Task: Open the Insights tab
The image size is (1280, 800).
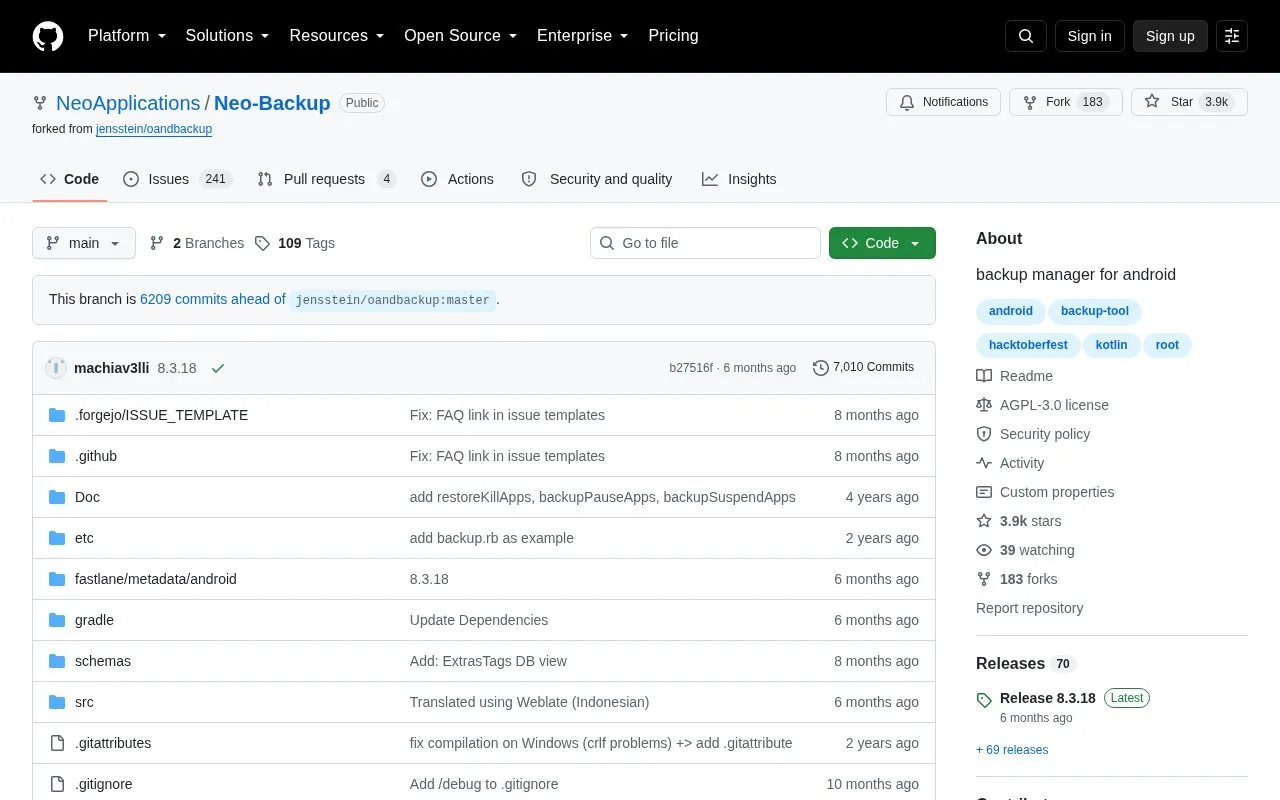Action: (x=739, y=179)
